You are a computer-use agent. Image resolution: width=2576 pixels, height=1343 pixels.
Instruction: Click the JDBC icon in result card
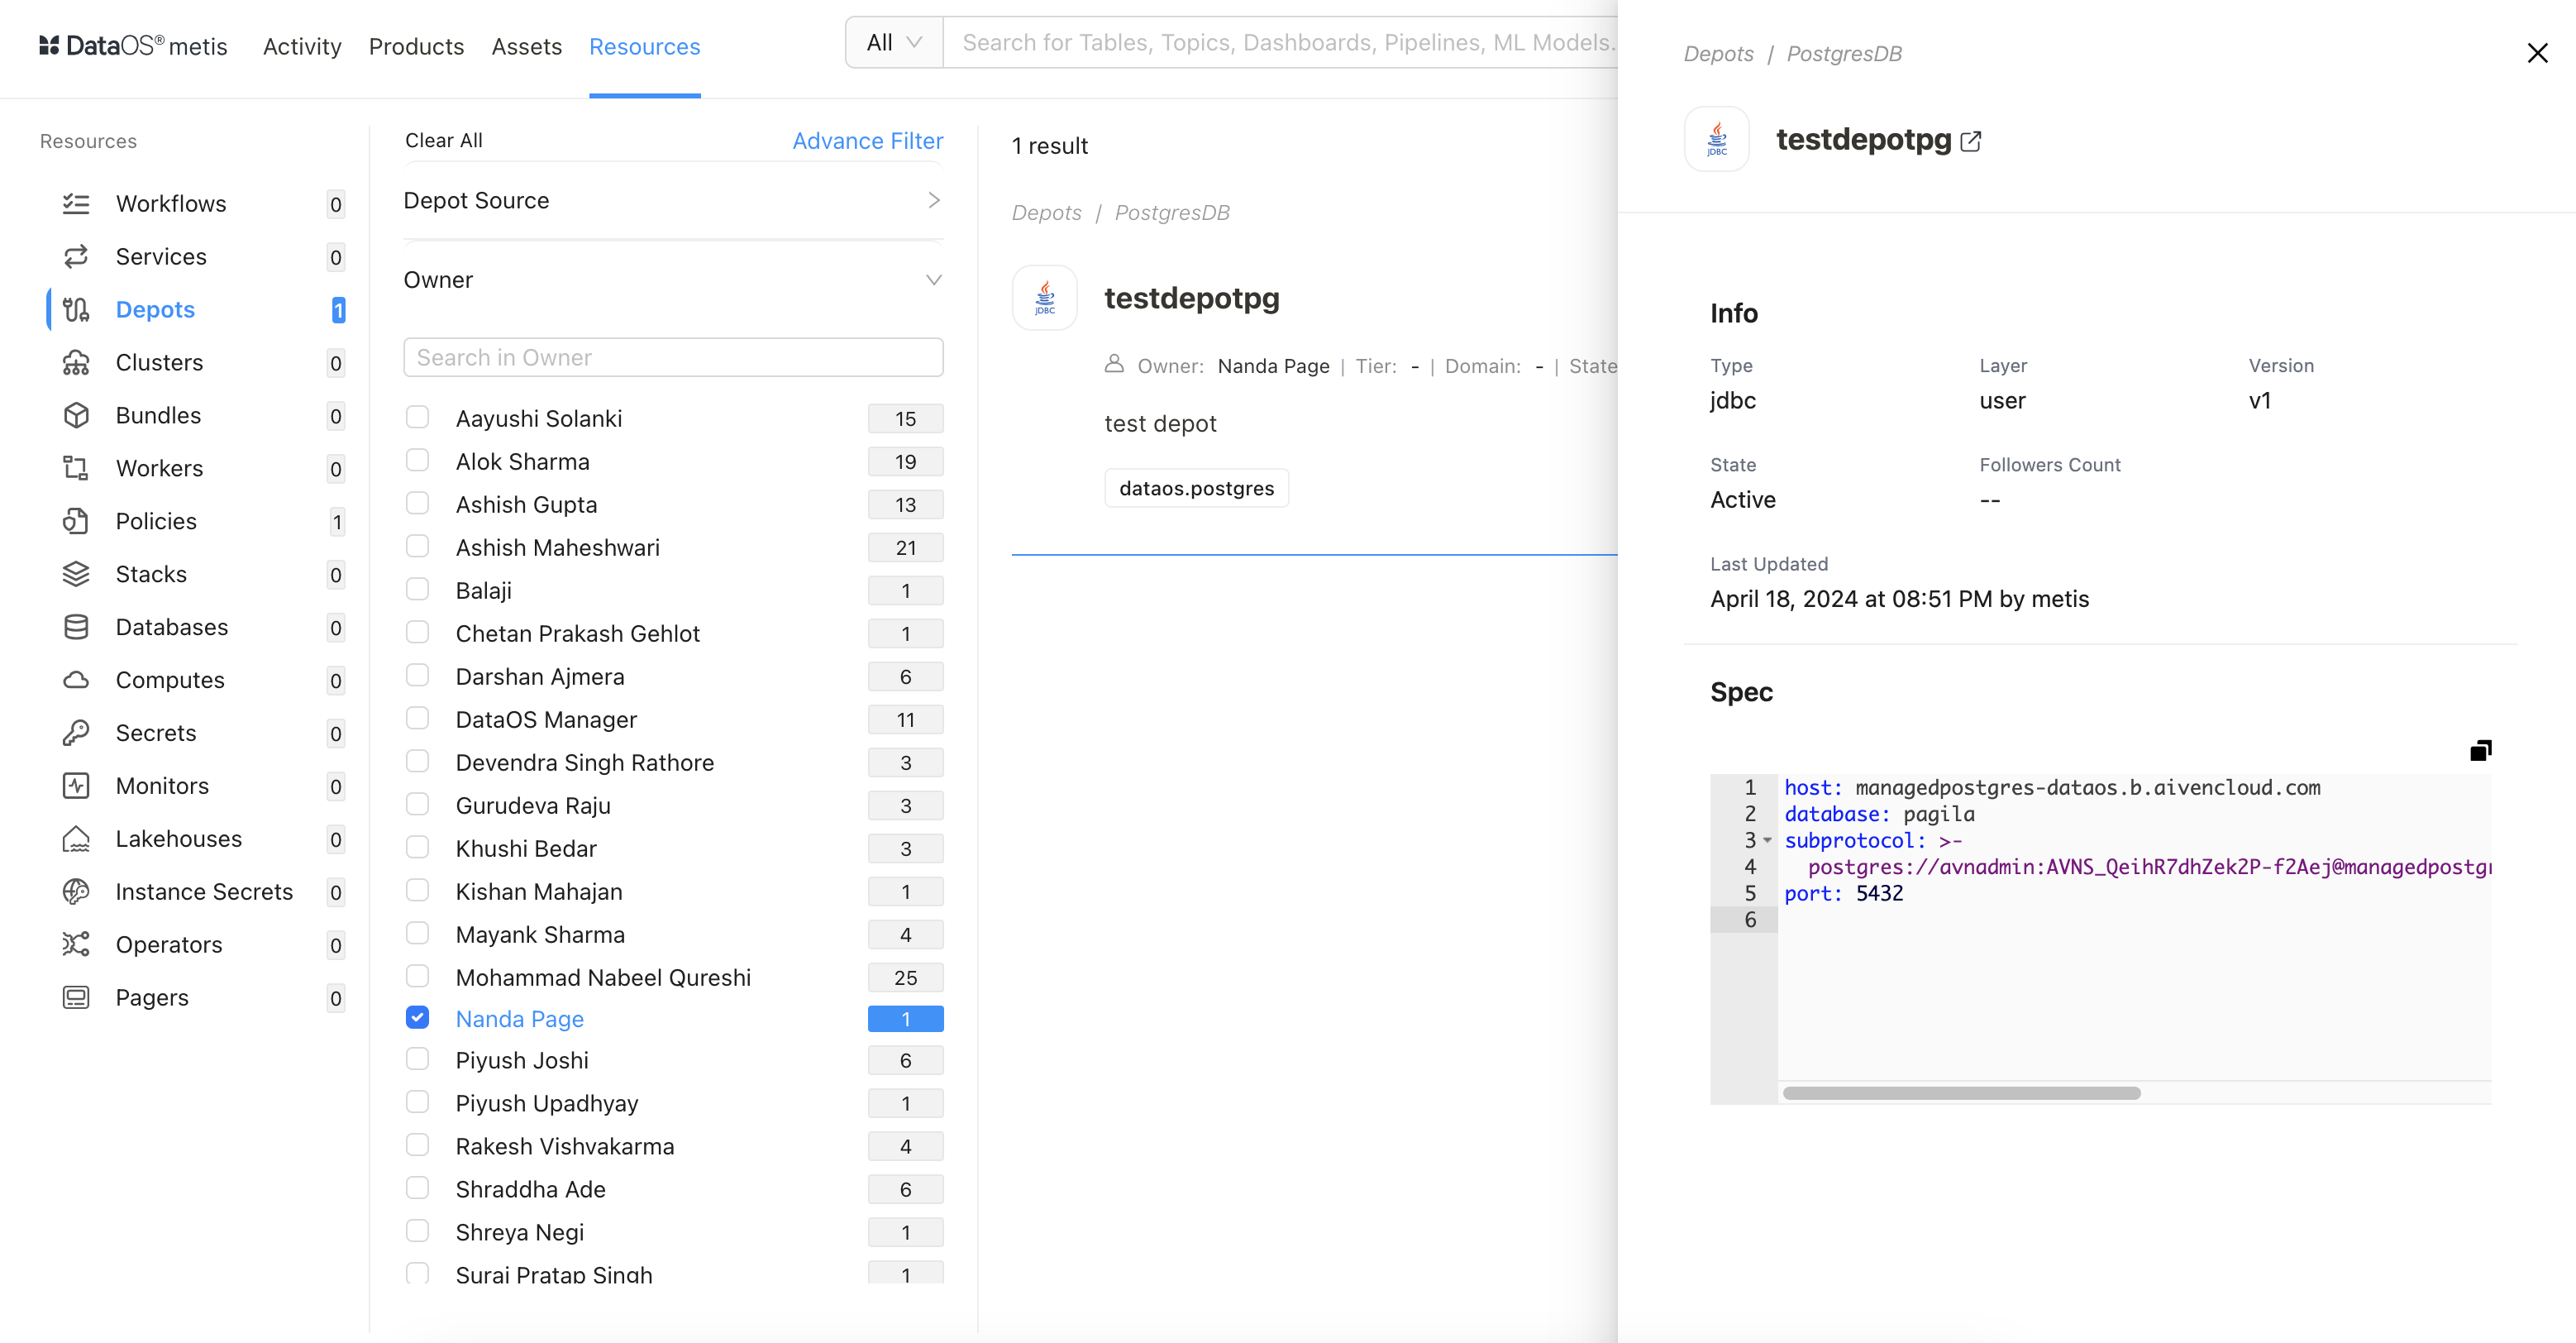tap(1045, 298)
